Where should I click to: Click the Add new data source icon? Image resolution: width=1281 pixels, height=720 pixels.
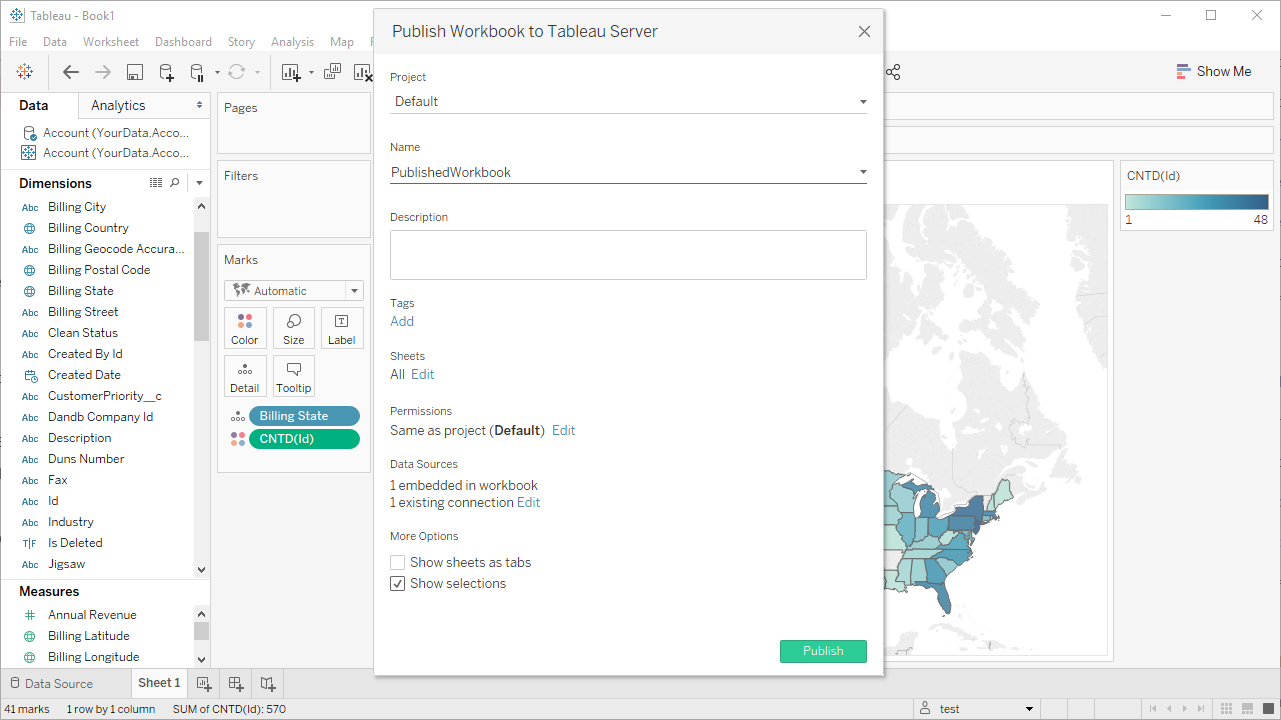pos(167,72)
